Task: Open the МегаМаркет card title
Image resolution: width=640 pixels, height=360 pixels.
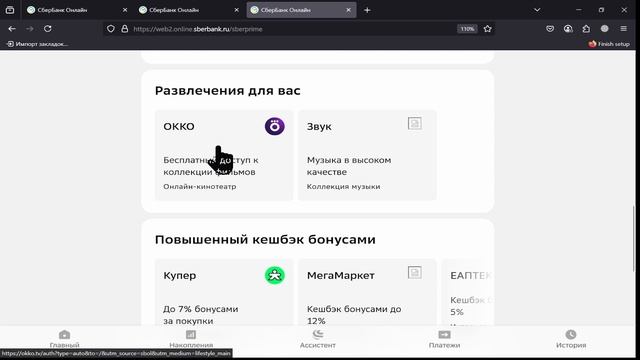Action: [341, 276]
